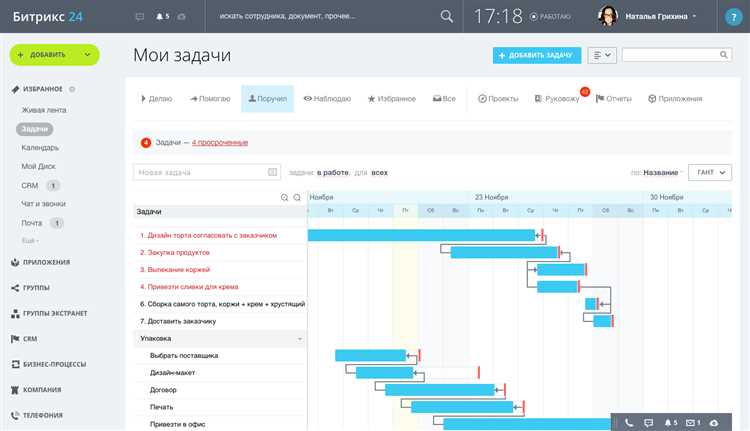The width and height of the screenshot is (750, 431).
Task: Click the mail icon in bottom panel
Action: pyautogui.click(x=691, y=422)
